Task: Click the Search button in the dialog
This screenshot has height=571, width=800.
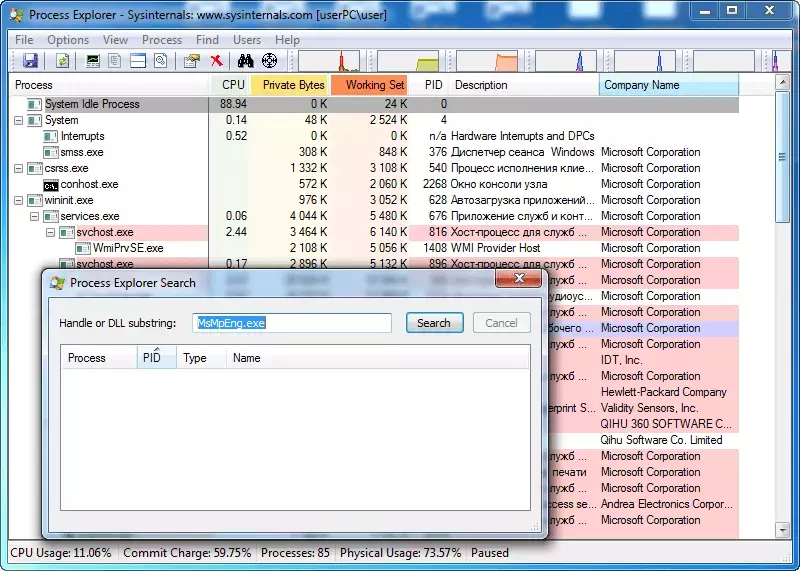Action: pos(434,323)
